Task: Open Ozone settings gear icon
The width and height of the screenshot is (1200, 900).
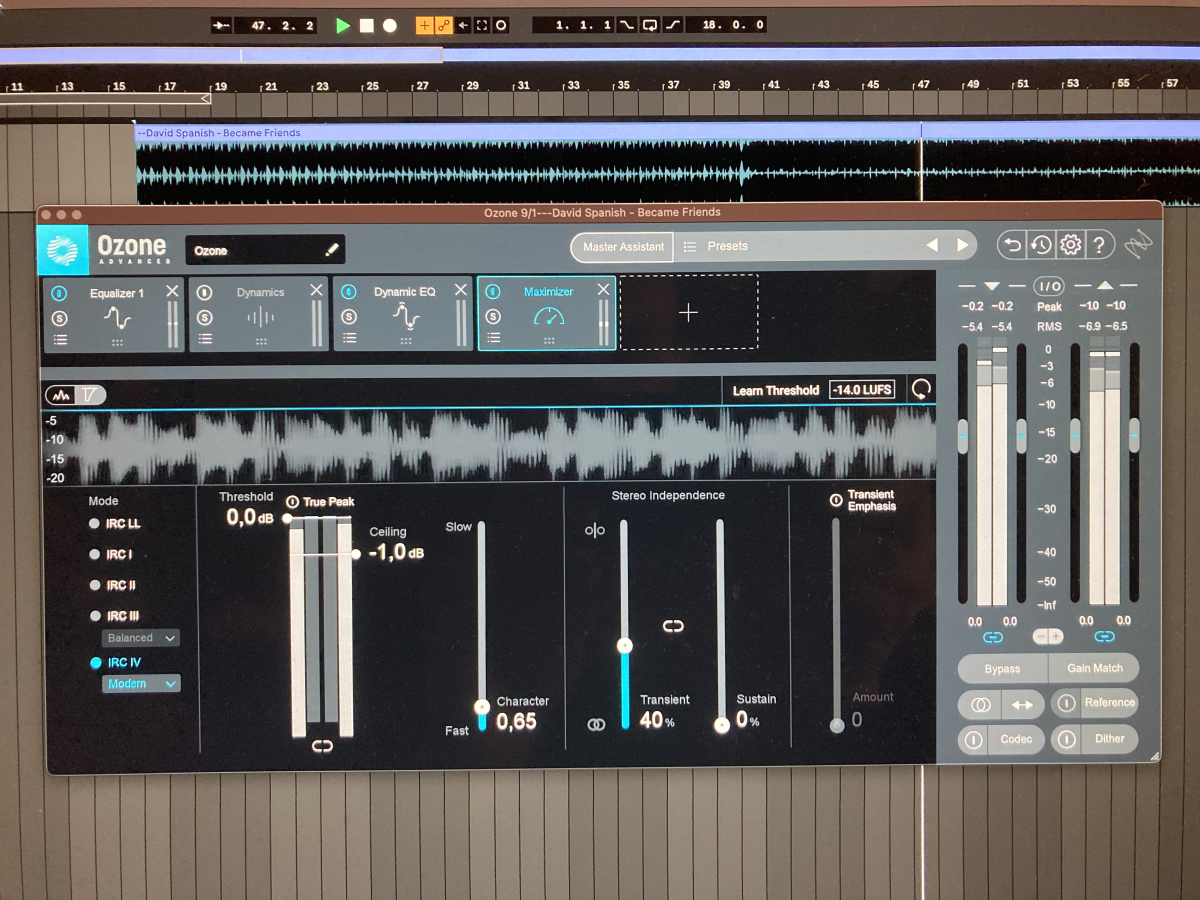Action: (1070, 245)
